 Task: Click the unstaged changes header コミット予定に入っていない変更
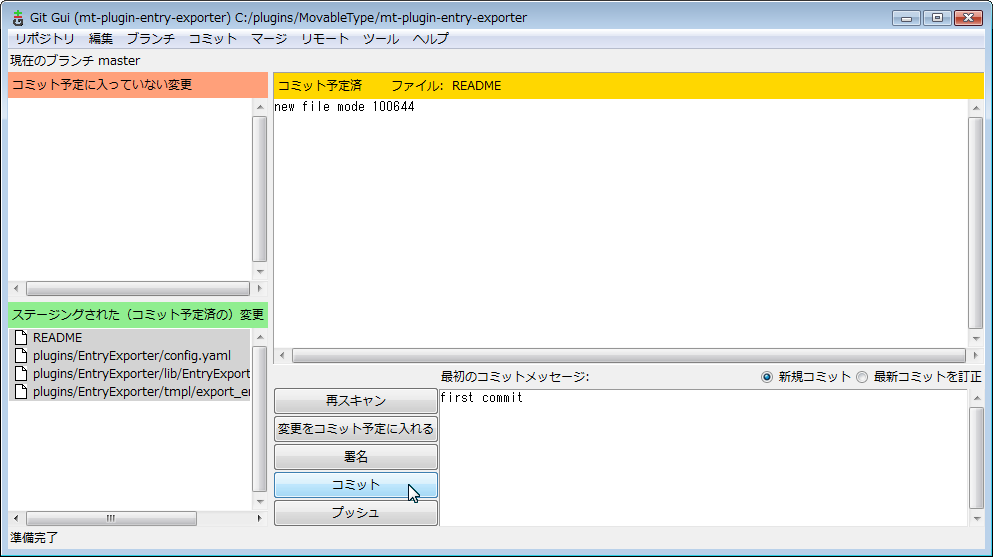(138, 85)
